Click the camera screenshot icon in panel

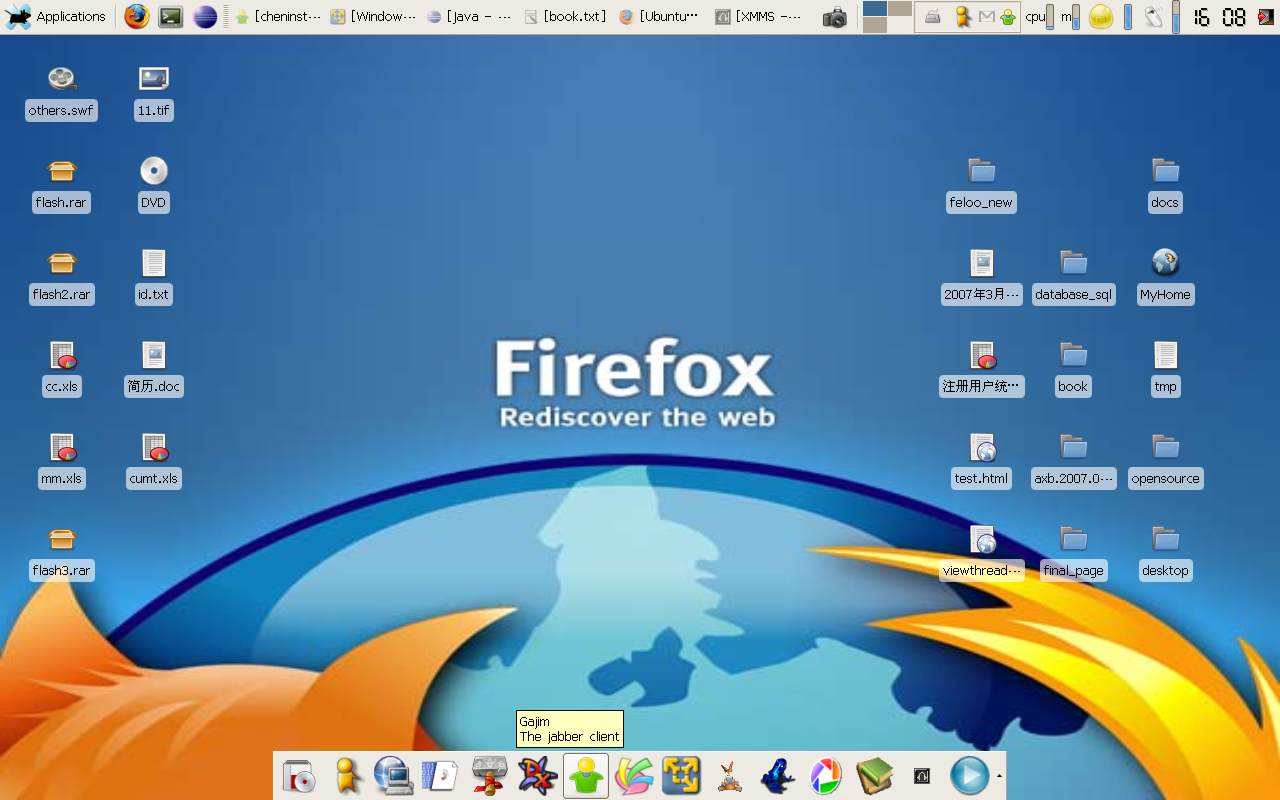click(835, 17)
